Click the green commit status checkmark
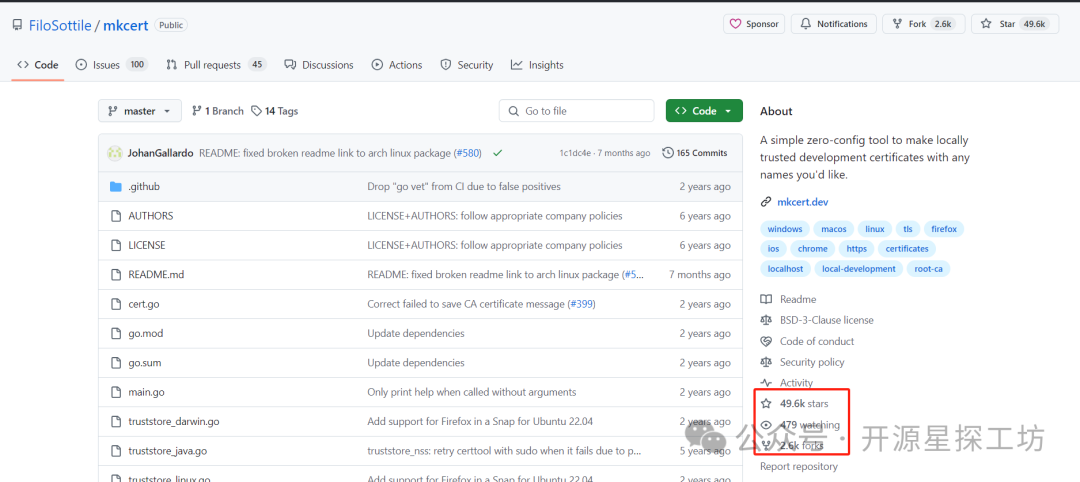 tap(497, 153)
